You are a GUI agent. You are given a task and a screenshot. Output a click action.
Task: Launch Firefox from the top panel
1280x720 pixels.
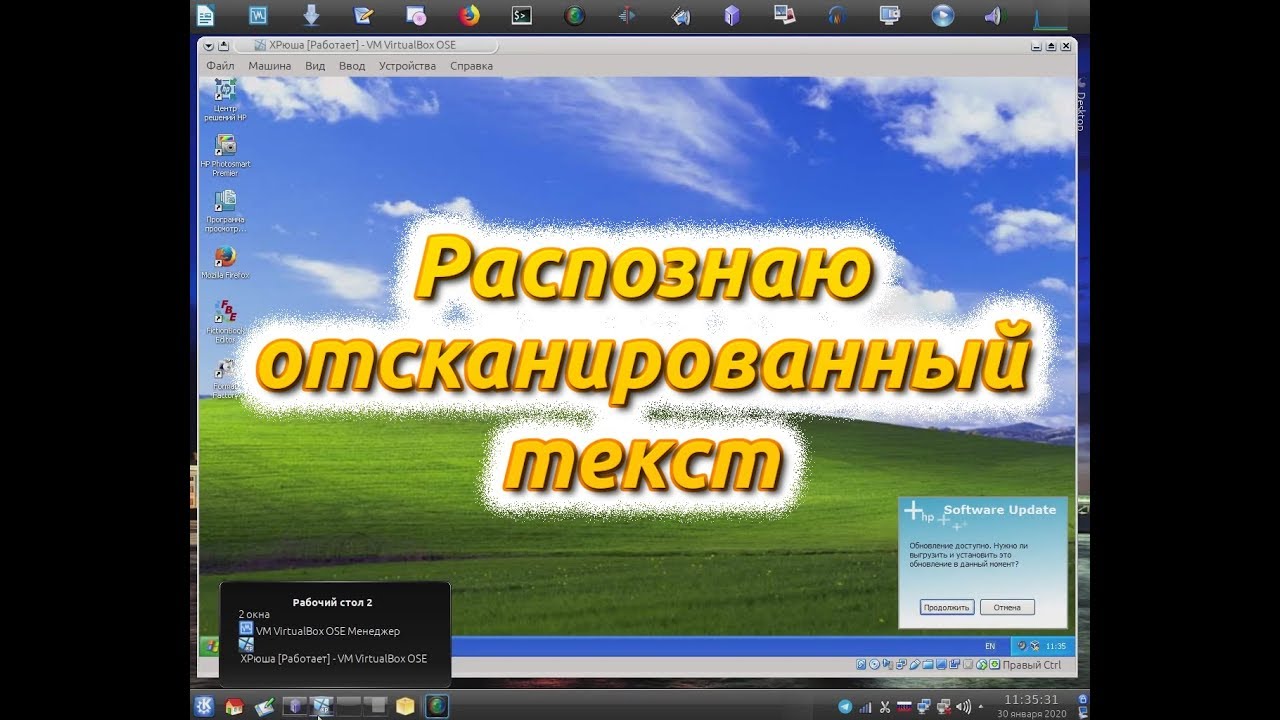point(469,15)
